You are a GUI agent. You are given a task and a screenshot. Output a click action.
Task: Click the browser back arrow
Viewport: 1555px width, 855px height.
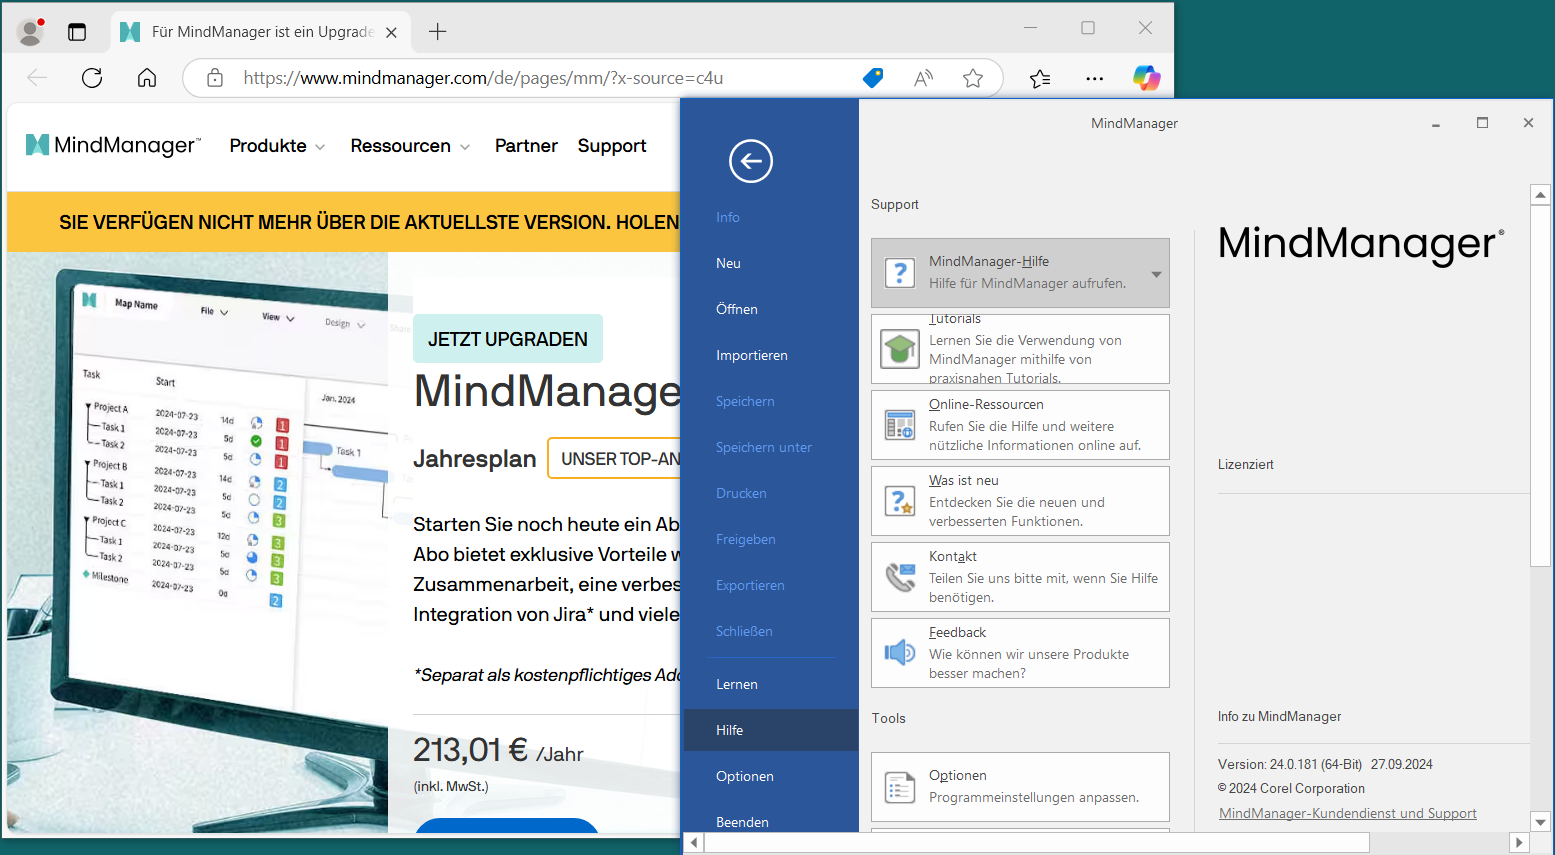[x=37, y=78]
